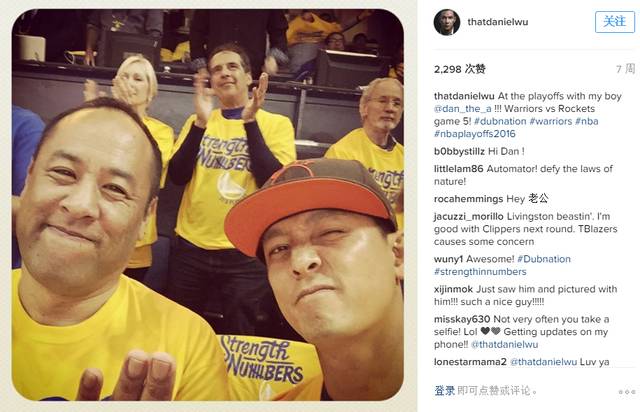The height and width of the screenshot is (412, 640).
Task: Open the thatdanielwu username in the header
Action: tap(498, 22)
